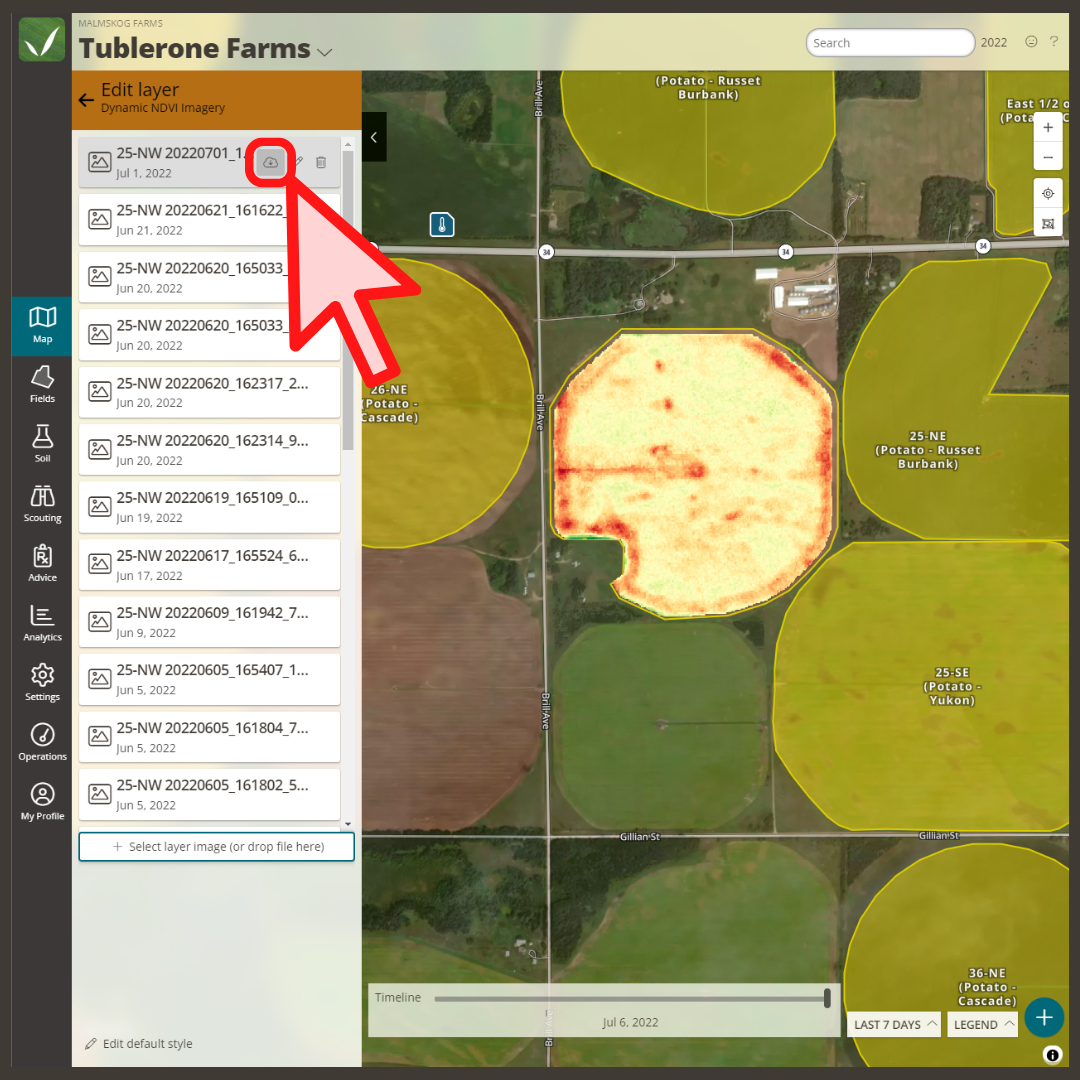Click the round plus button on the map
Screen dimensions: 1080x1080
pos(1044,1017)
